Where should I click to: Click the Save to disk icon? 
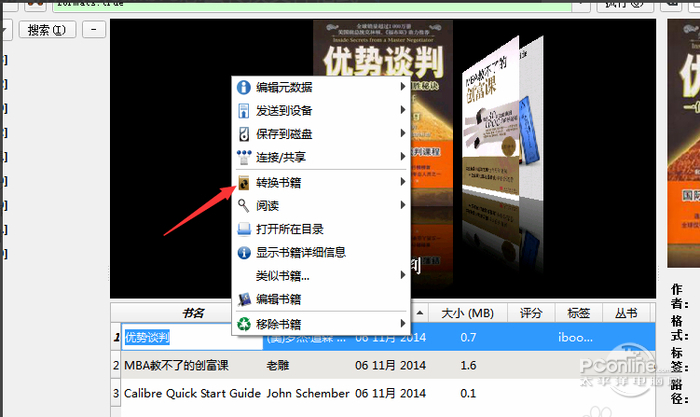244,134
